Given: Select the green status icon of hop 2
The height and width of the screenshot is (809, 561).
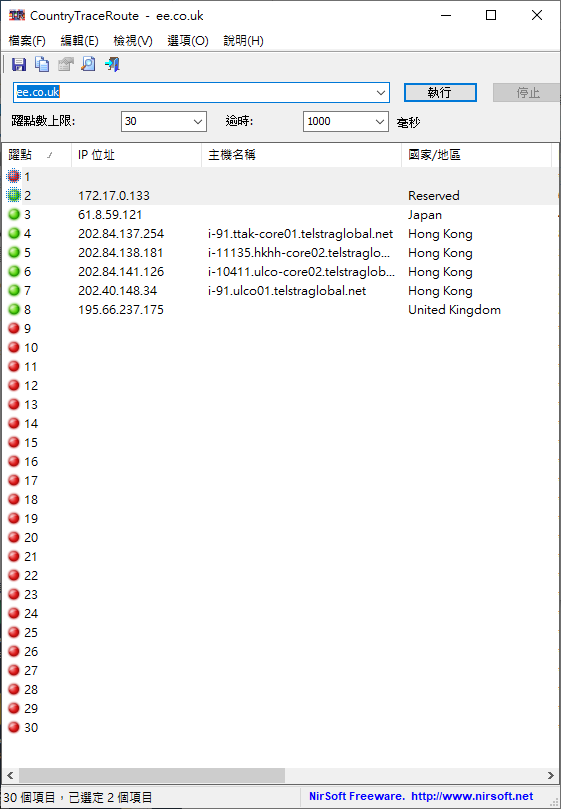Looking at the screenshot, I should 14,196.
